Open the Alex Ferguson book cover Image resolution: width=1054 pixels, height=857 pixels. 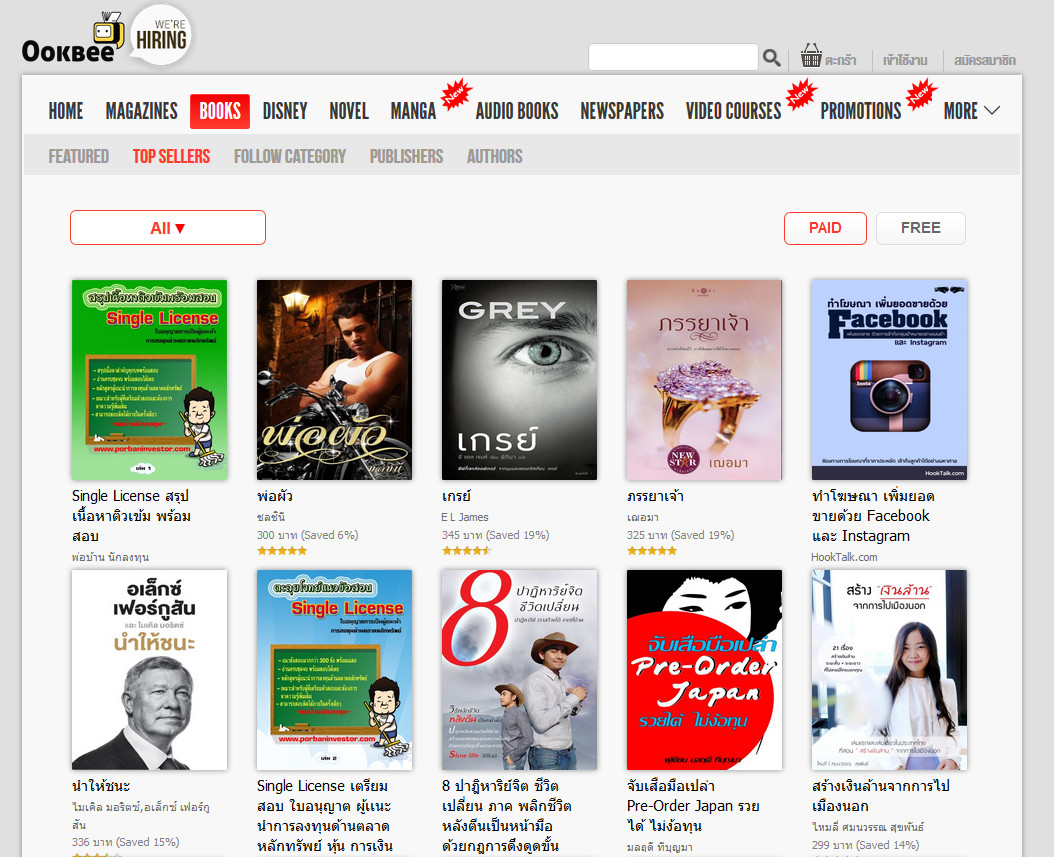pos(149,669)
